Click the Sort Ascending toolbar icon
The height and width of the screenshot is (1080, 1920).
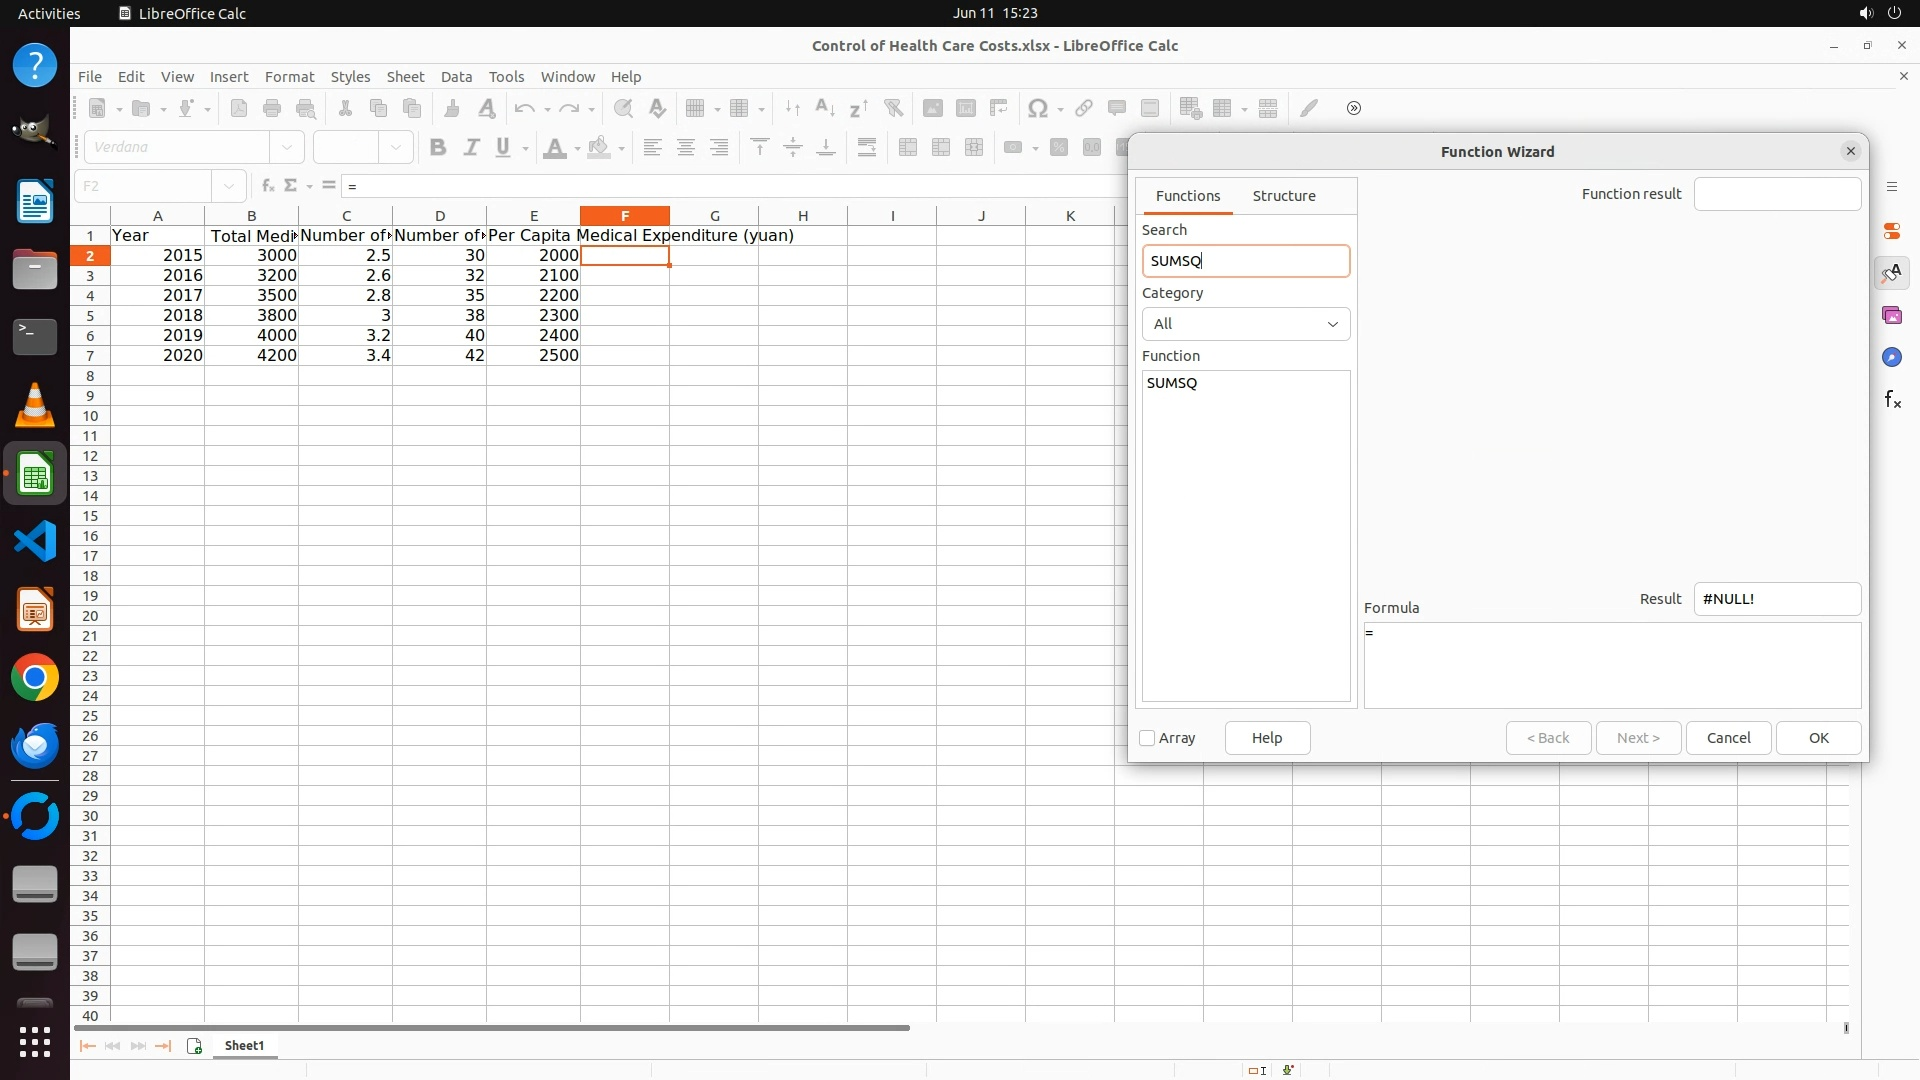(x=825, y=108)
